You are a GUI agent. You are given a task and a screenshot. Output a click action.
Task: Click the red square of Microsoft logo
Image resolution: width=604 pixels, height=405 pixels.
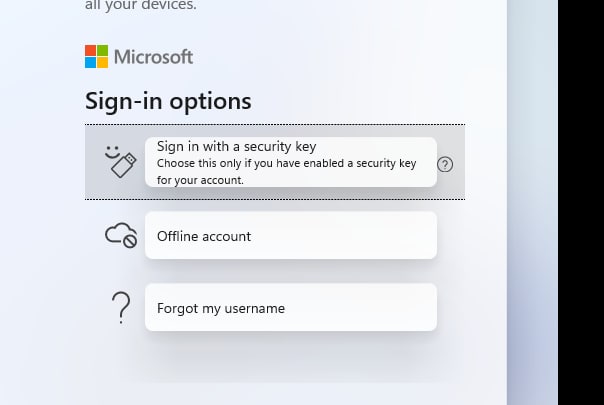pyautogui.click(x=91, y=50)
